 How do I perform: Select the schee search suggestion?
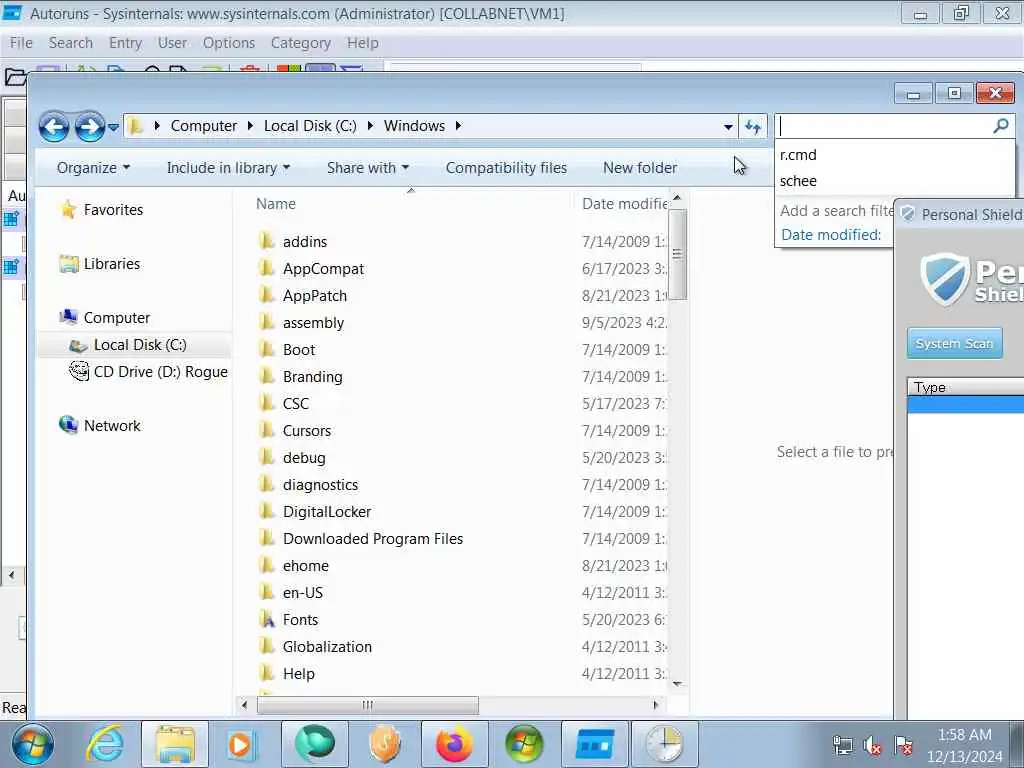coord(798,181)
